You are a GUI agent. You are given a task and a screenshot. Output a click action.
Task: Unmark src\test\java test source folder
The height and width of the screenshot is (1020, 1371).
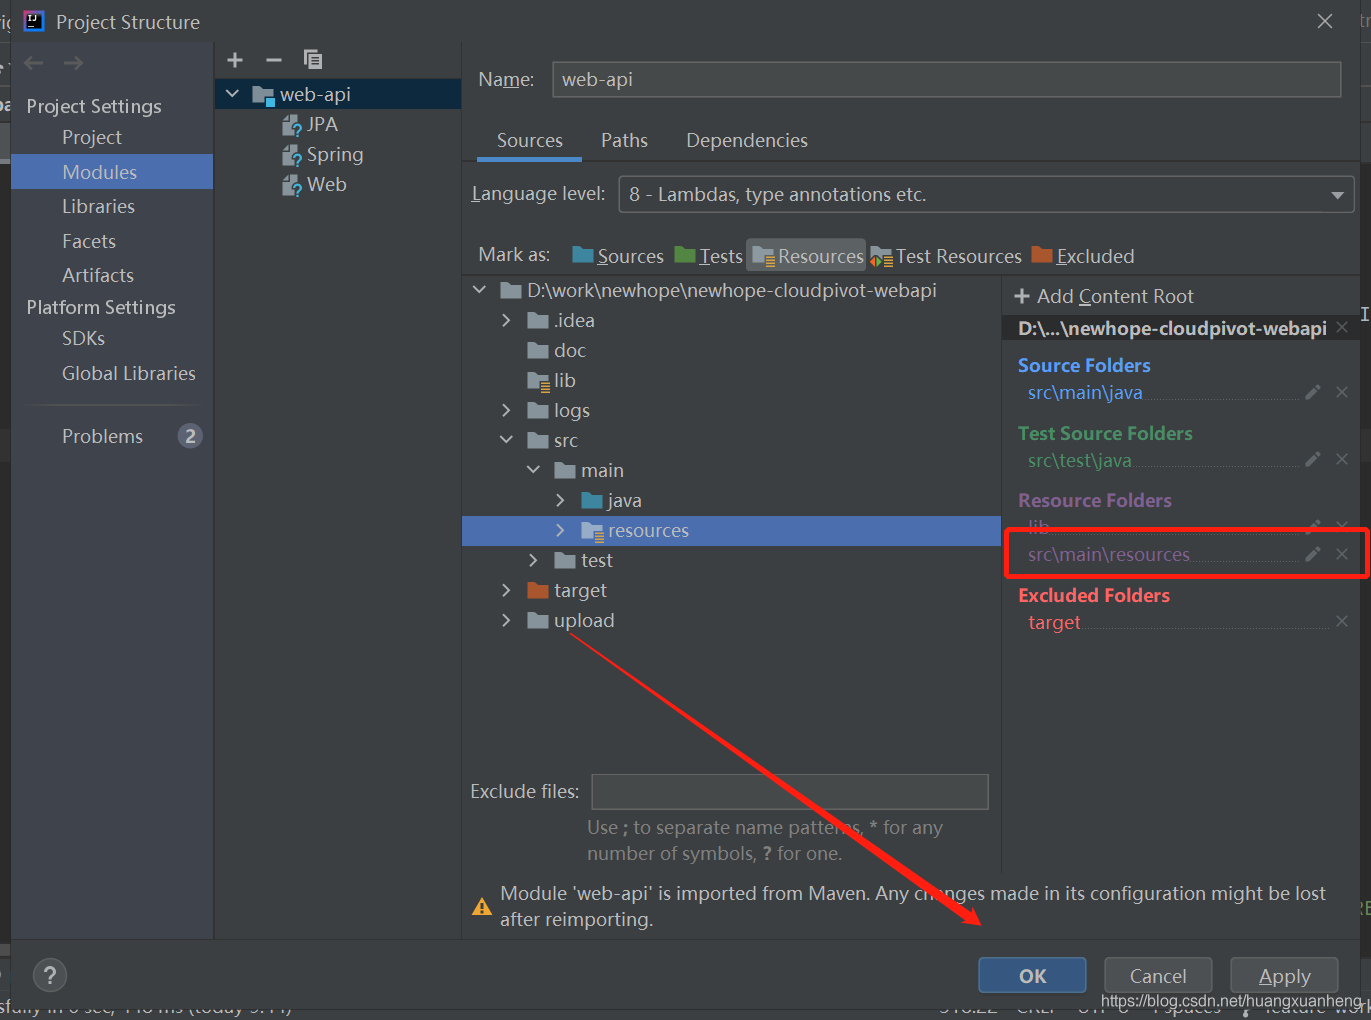(1342, 459)
